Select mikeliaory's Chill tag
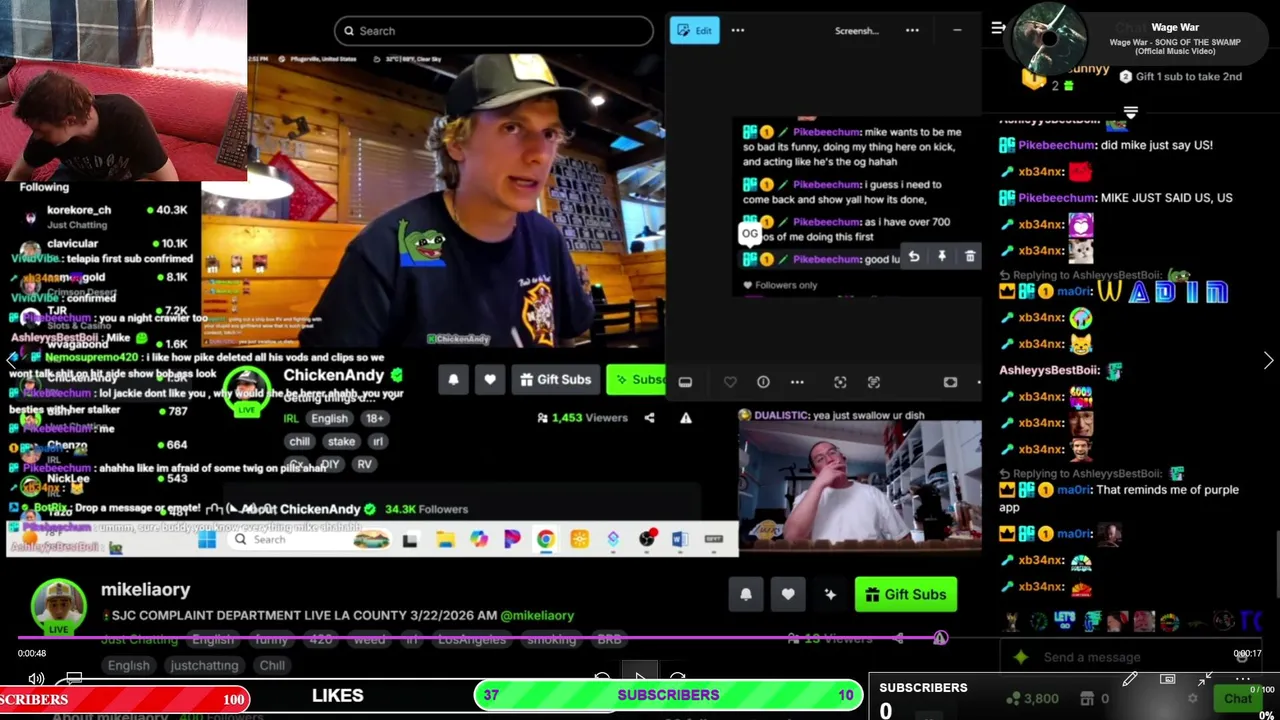This screenshot has width=1280, height=720. click(272, 666)
